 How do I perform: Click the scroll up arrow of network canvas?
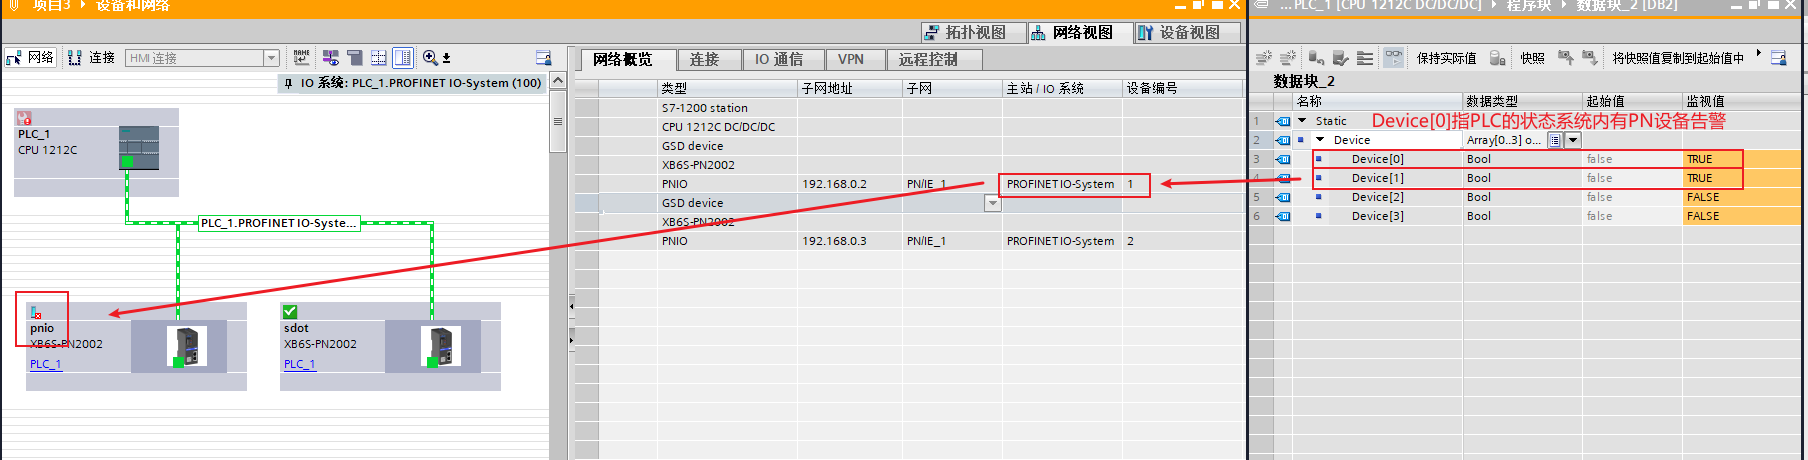[558, 80]
